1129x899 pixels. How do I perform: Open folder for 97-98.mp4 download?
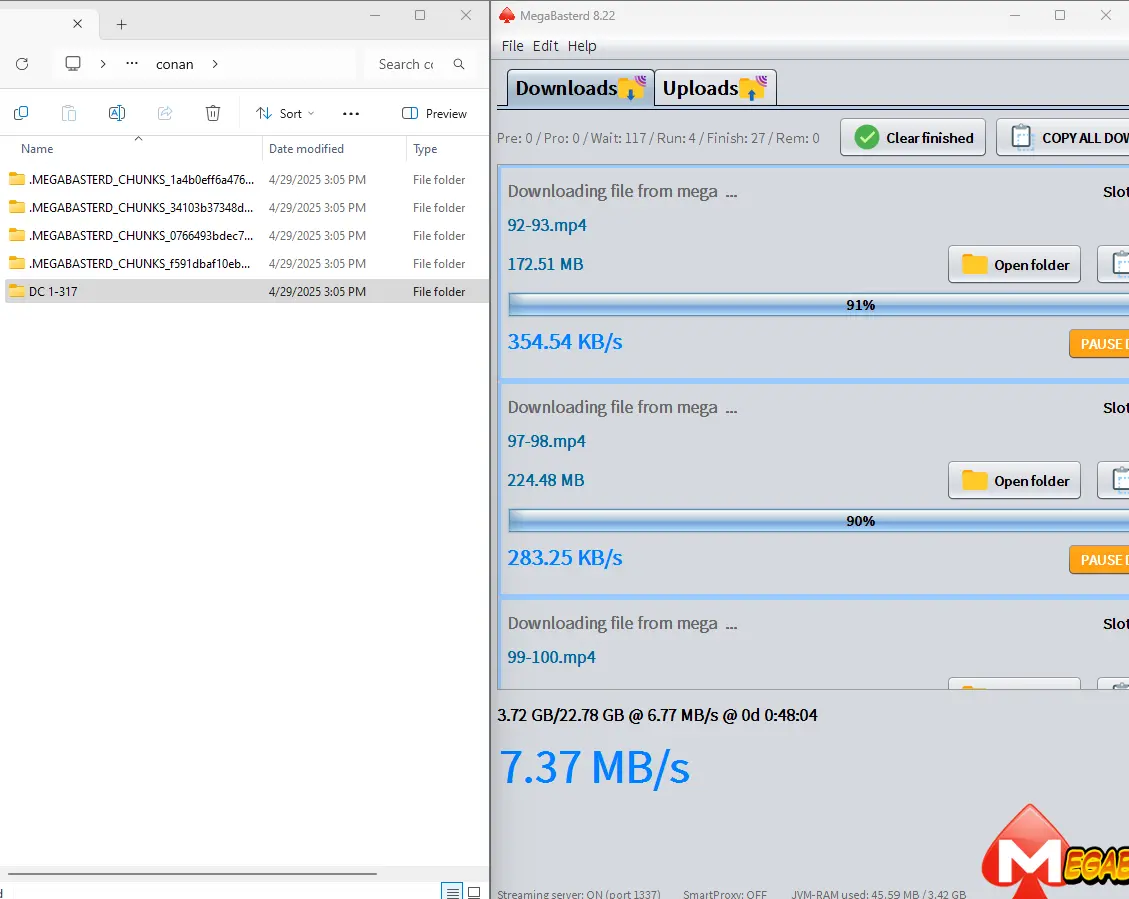coord(1014,480)
